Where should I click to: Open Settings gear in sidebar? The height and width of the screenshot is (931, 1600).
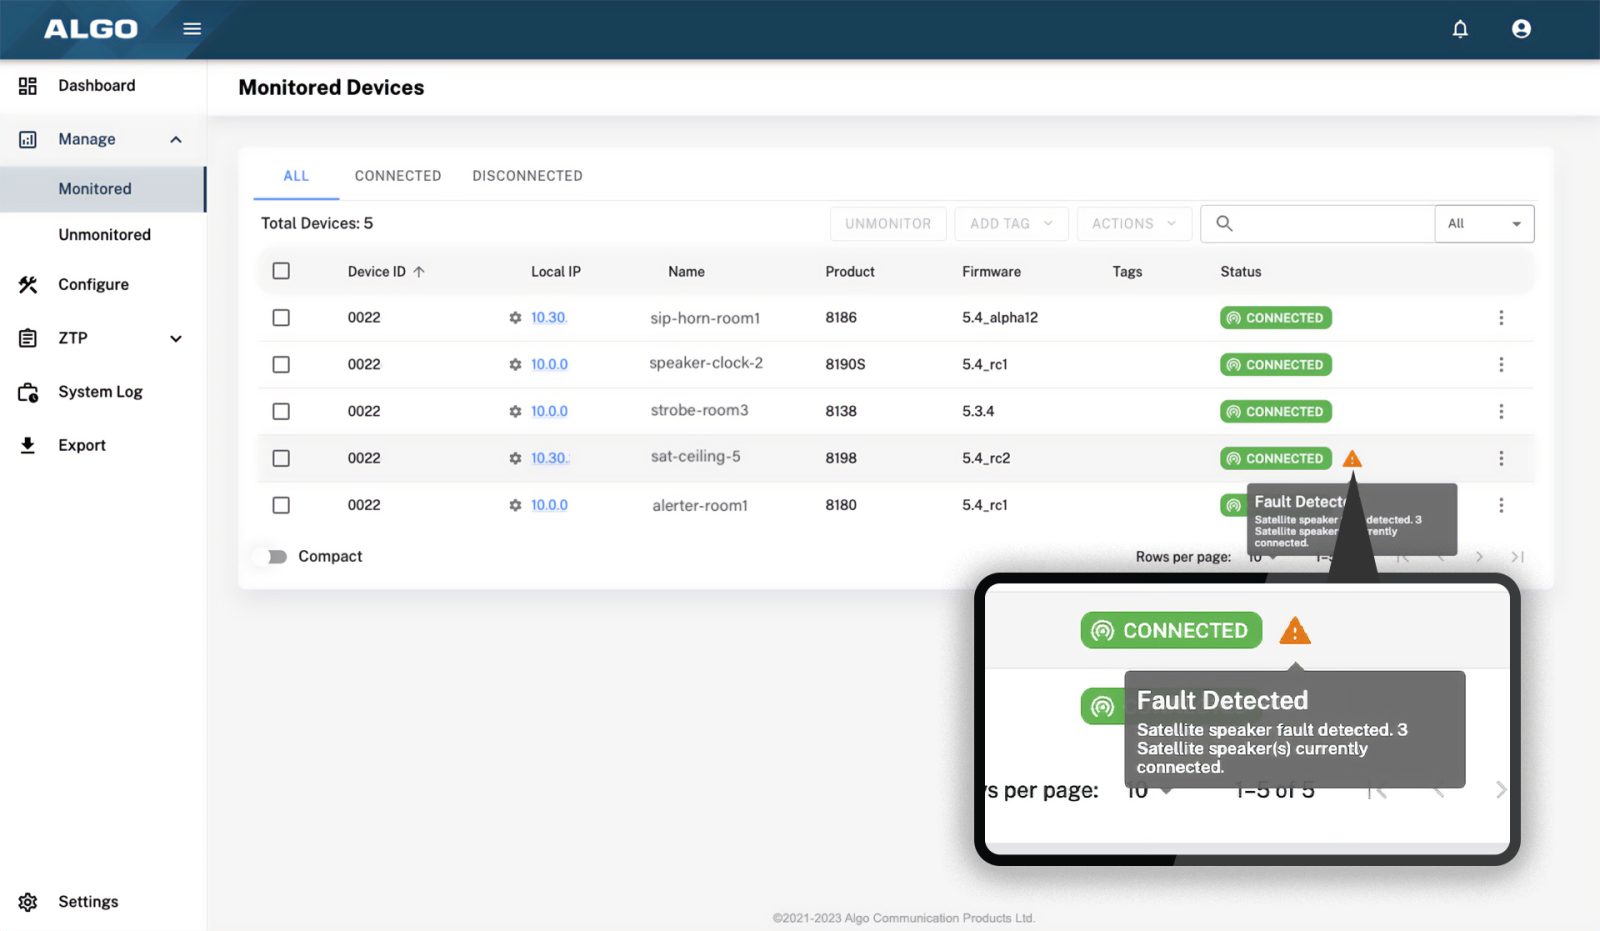28,902
